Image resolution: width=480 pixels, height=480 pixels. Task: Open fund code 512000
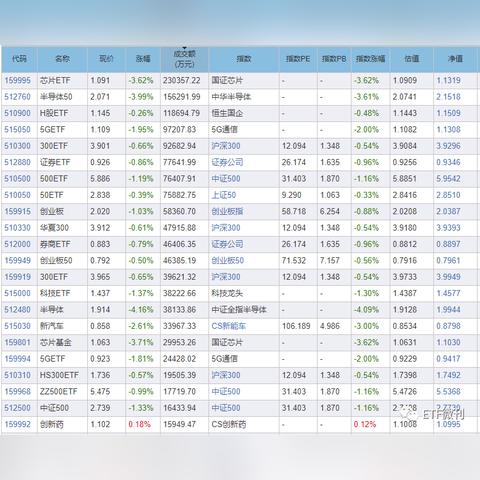pyautogui.click(x=17, y=244)
